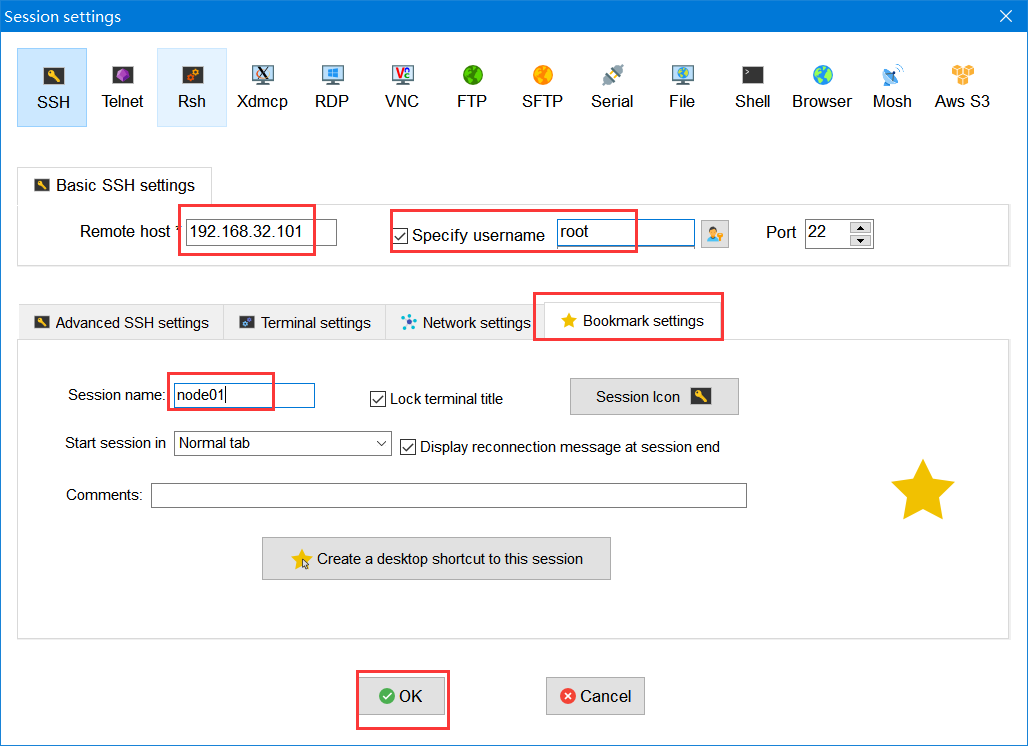1028x746 pixels.
Task: Switch to Advanced SSH settings tab
Action: coord(121,323)
